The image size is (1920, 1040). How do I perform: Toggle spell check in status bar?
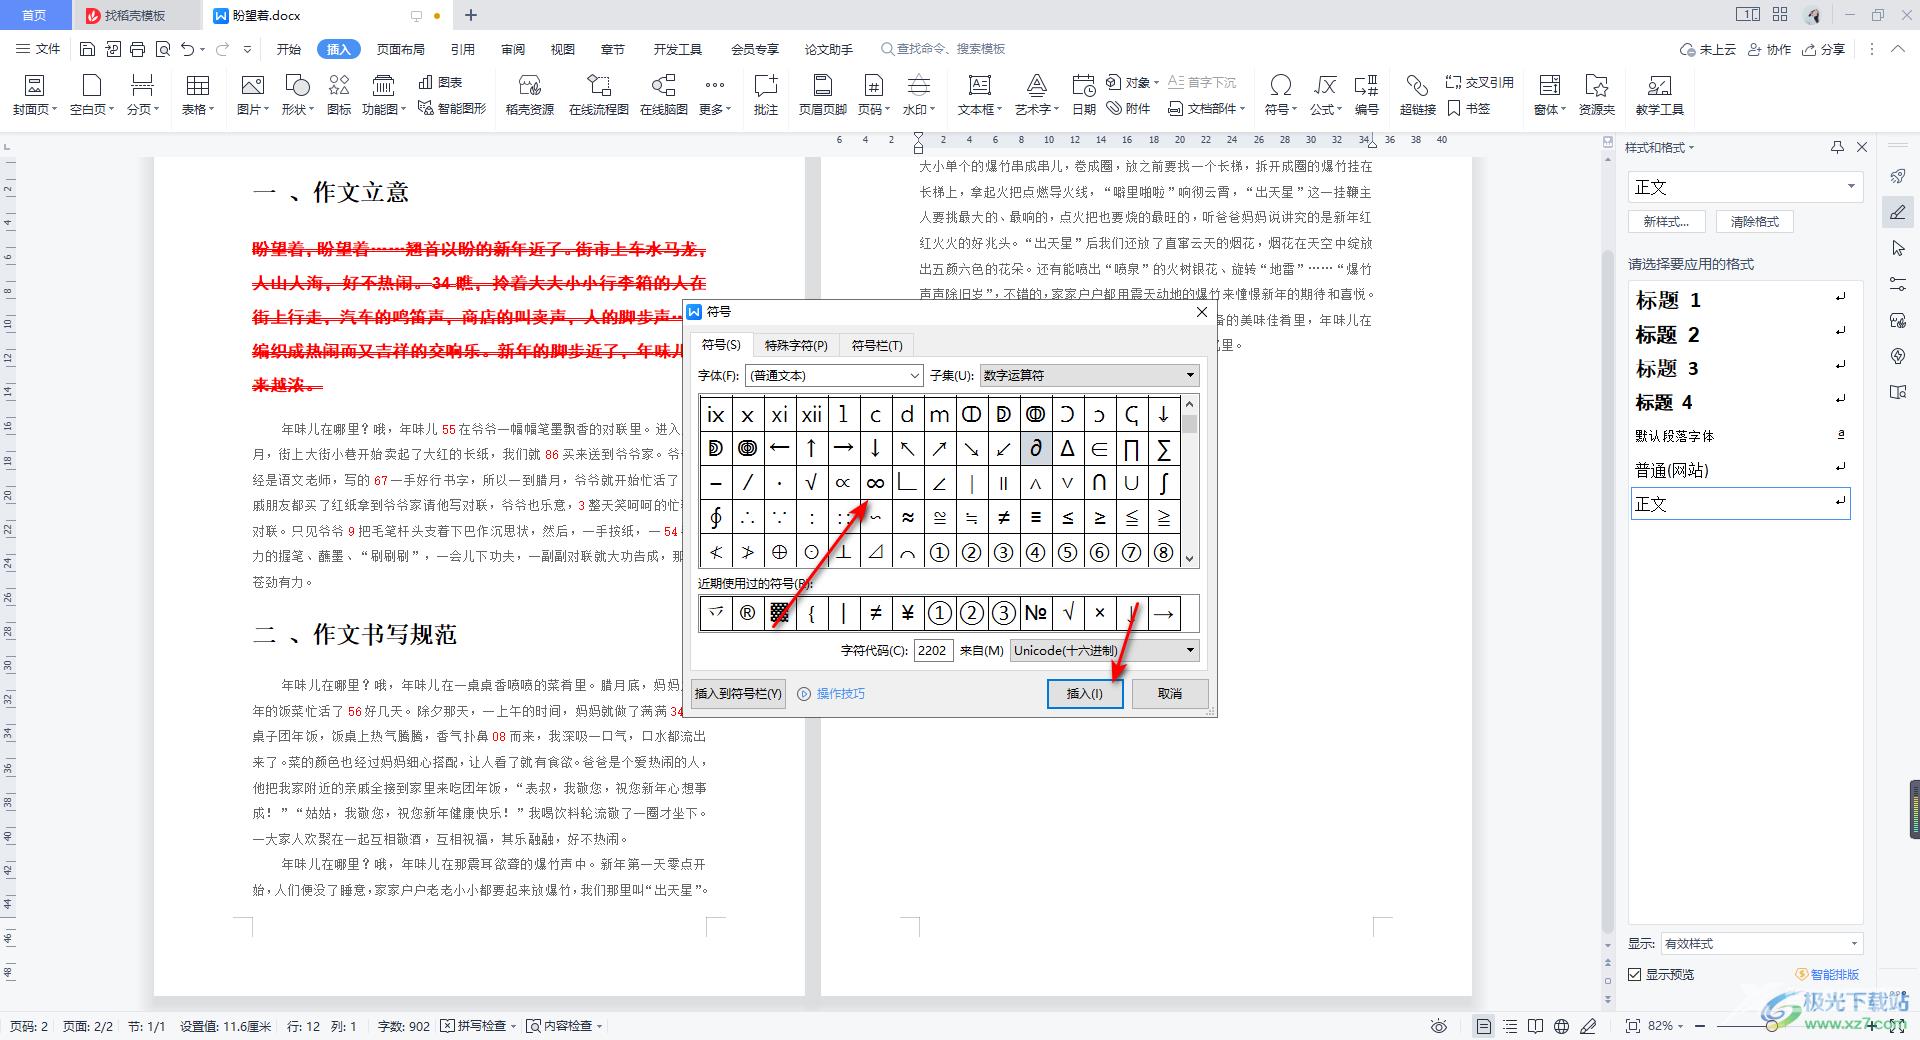pos(479,1026)
